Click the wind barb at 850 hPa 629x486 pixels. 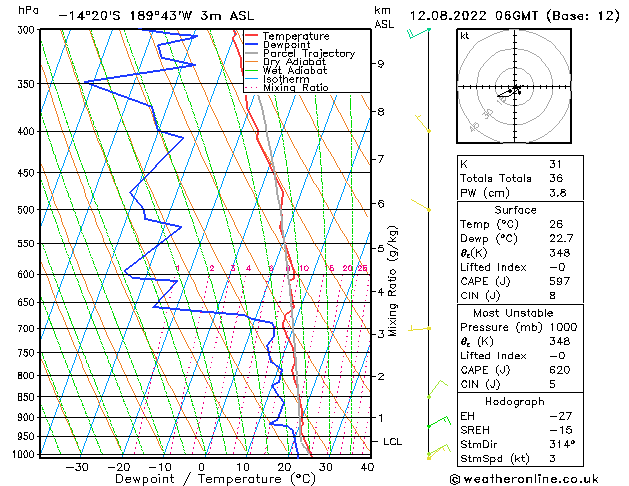pos(437,389)
